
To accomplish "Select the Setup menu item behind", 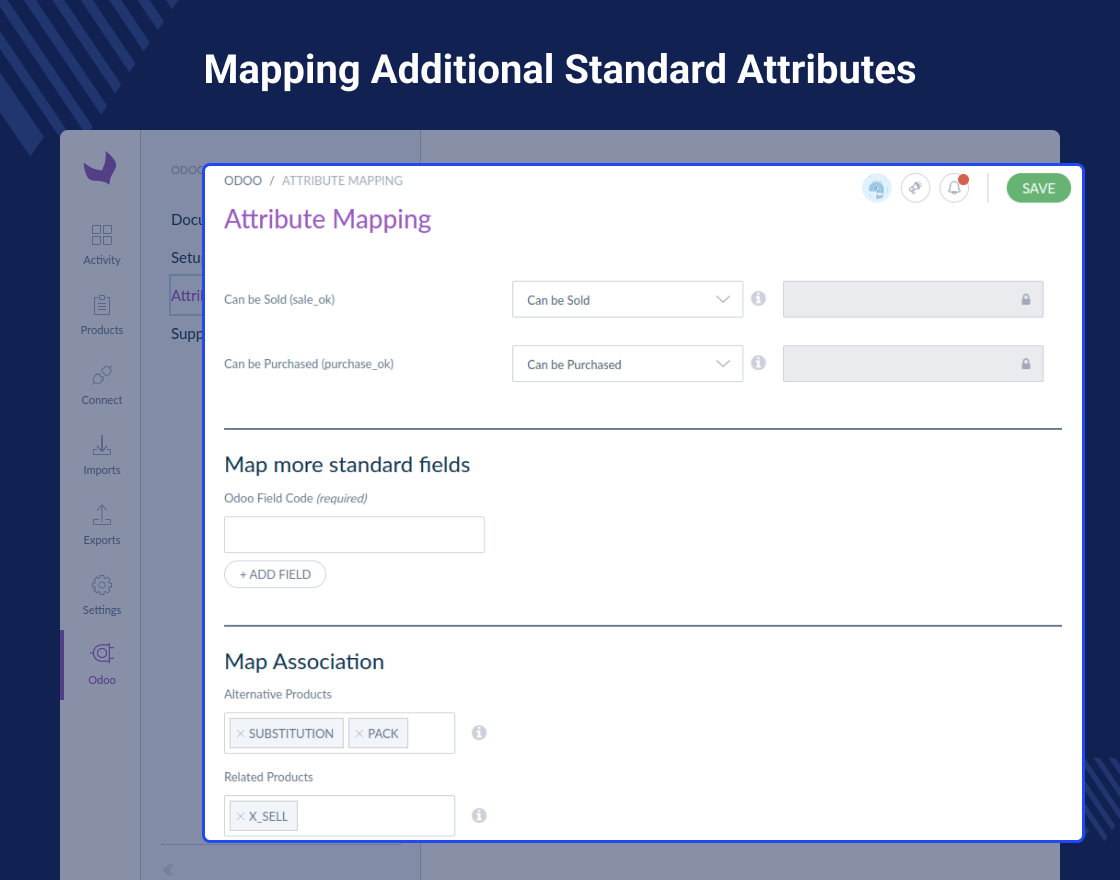I will [x=187, y=258].
